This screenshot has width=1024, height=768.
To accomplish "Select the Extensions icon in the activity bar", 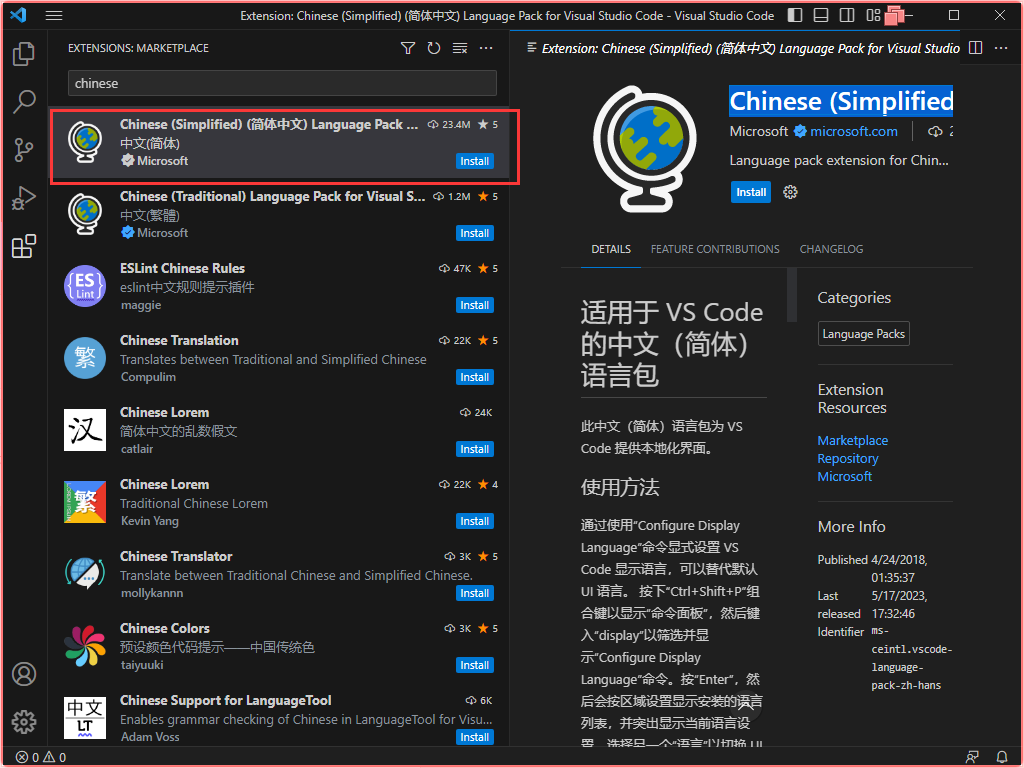I will click(x=24, y=246).
